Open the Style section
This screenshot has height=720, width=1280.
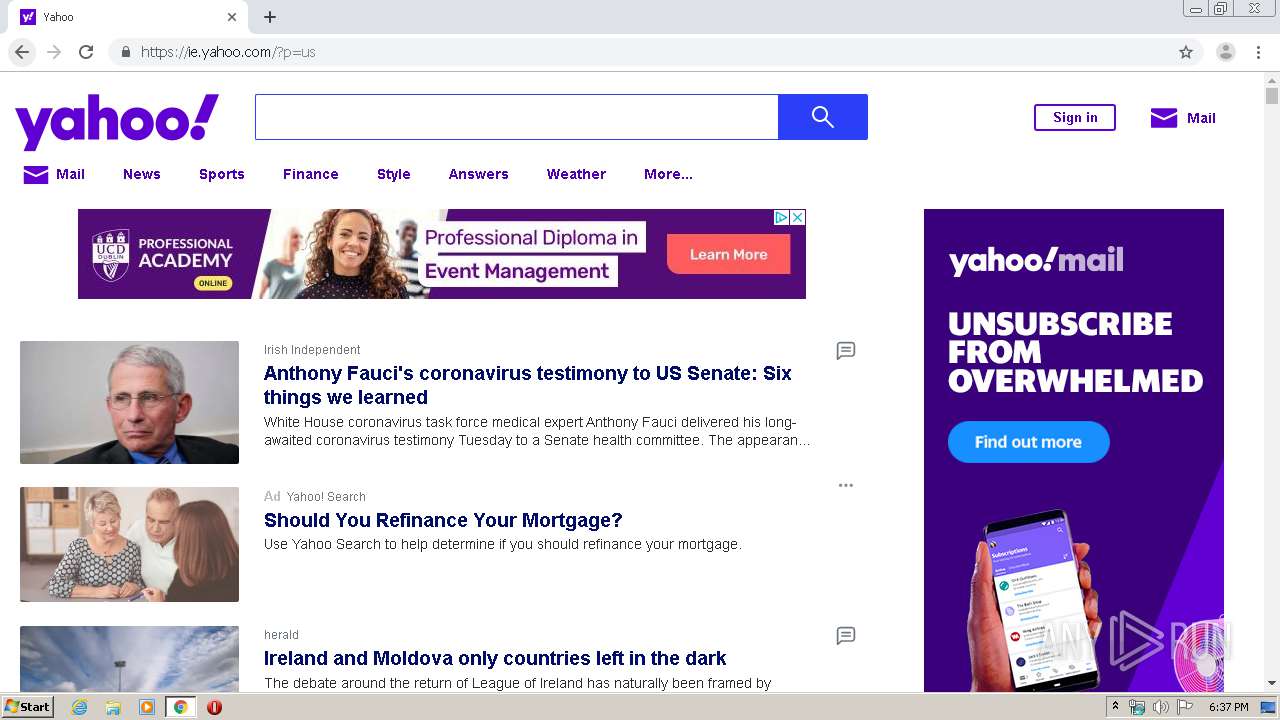(x=394, y=174)
